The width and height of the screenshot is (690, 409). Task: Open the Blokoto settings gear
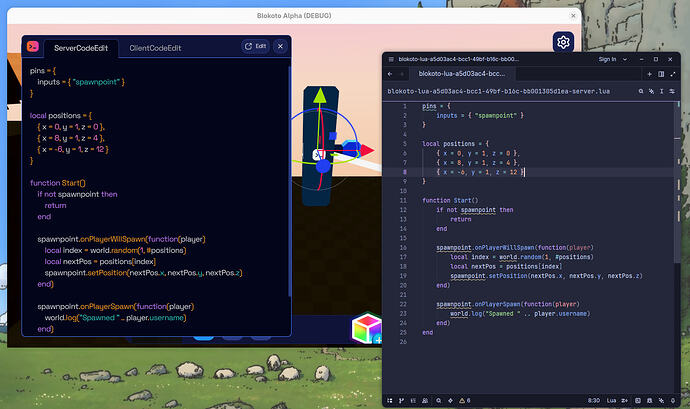(563, 42)
